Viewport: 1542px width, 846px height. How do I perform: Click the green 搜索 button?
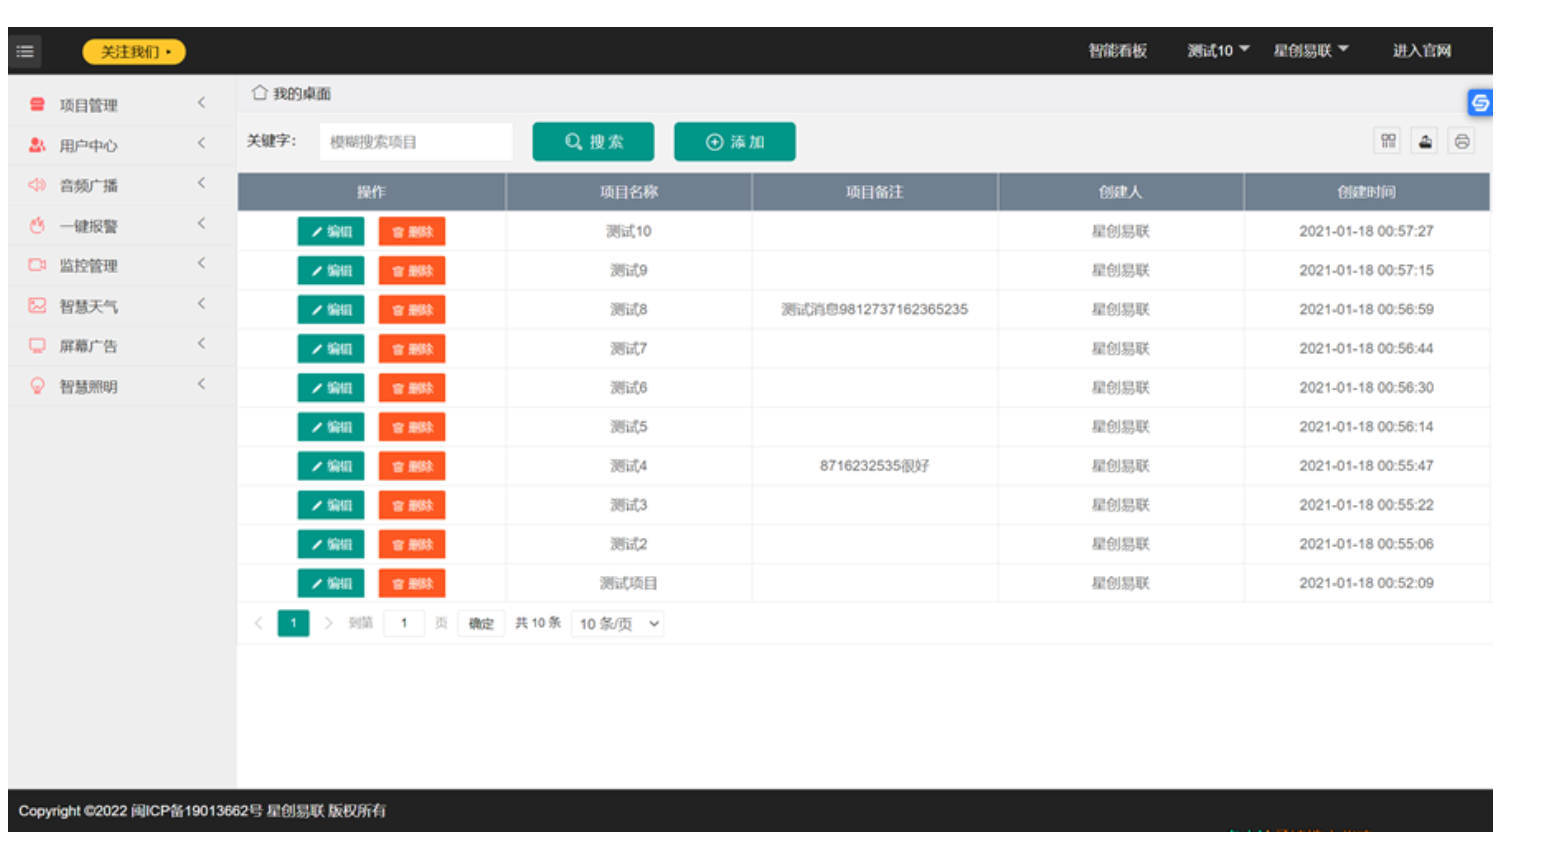point(593,142)
